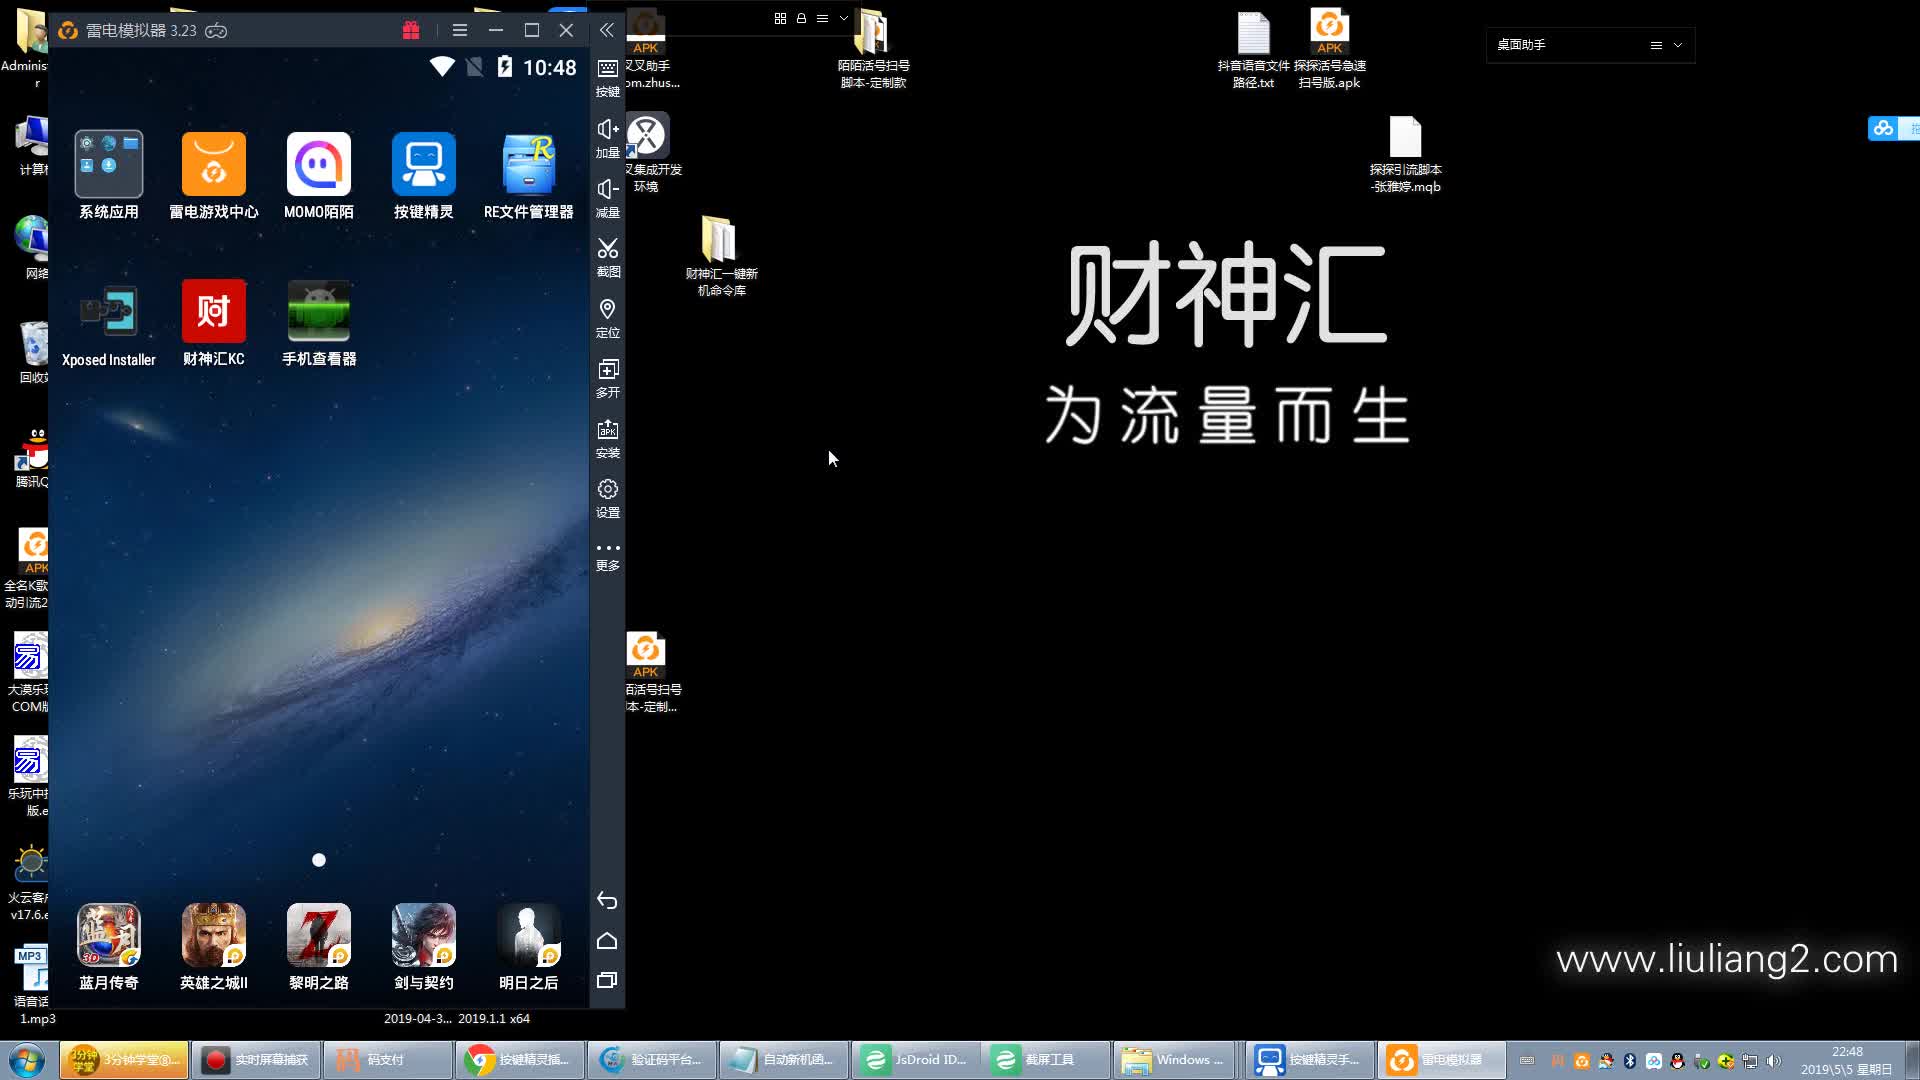Select 财神汇一键新机命令库 folder
Image resolution: width=1920 pixels, height=1080 pixels.
coord(721,257)
